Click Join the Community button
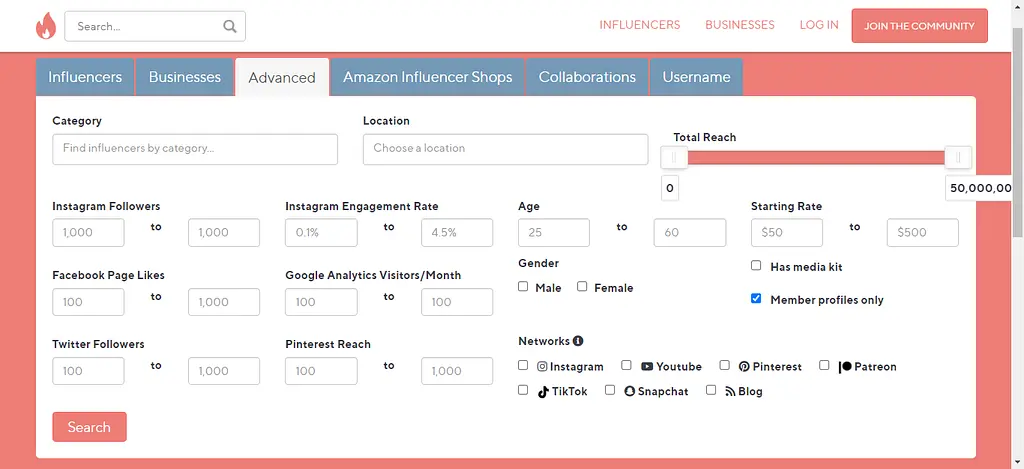 [919, 26]
